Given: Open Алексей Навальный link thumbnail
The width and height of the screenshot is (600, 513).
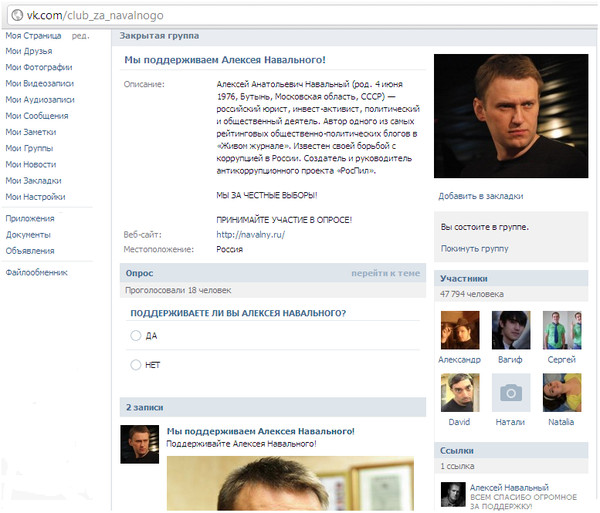Looking at the screenshot, I should (x=453, y=494).
